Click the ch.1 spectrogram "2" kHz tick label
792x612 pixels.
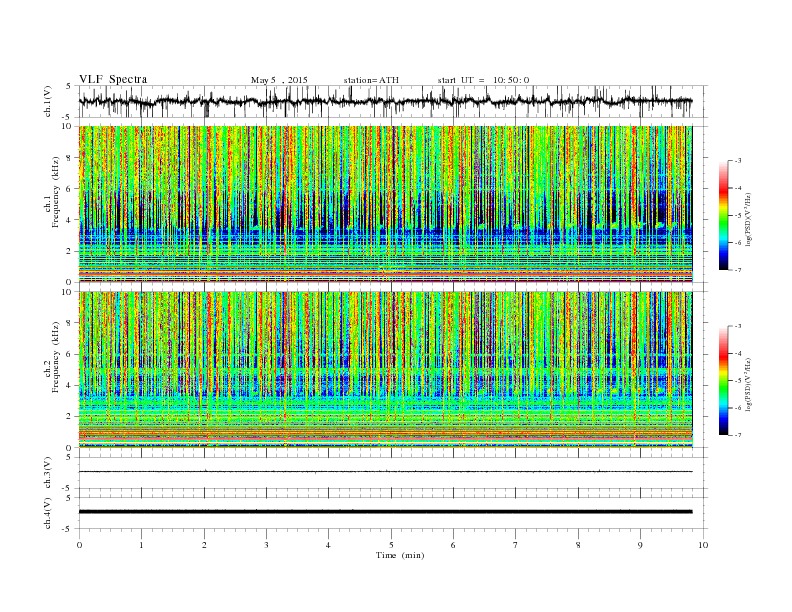pos(70,251)
